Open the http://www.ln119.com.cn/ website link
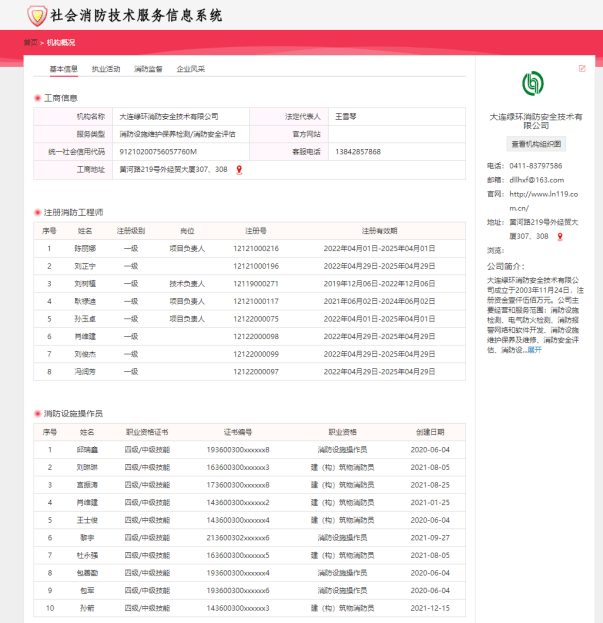Viewport: 603px width, 623px height. tap(543, 201)
